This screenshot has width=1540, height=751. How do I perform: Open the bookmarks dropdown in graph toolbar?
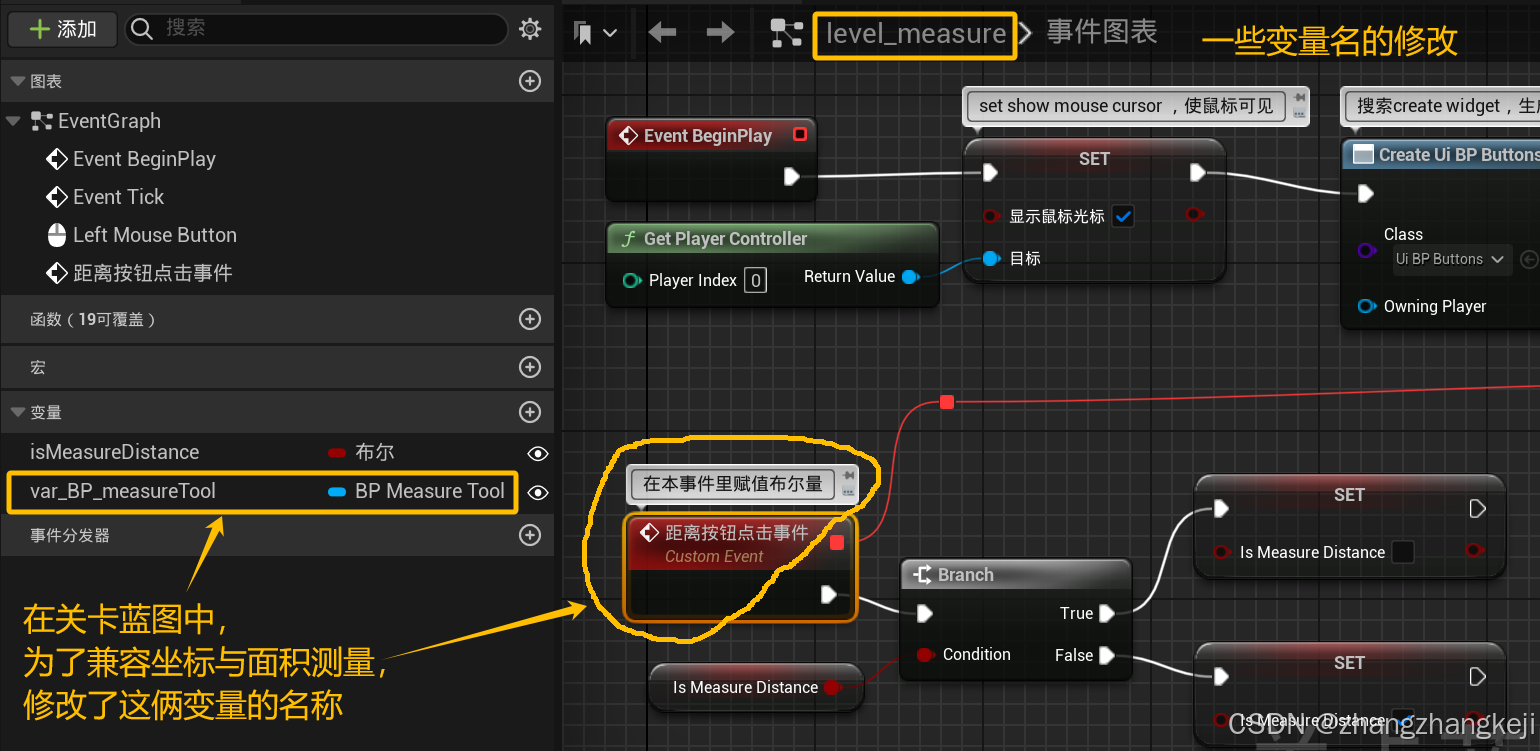pos(595,33)
